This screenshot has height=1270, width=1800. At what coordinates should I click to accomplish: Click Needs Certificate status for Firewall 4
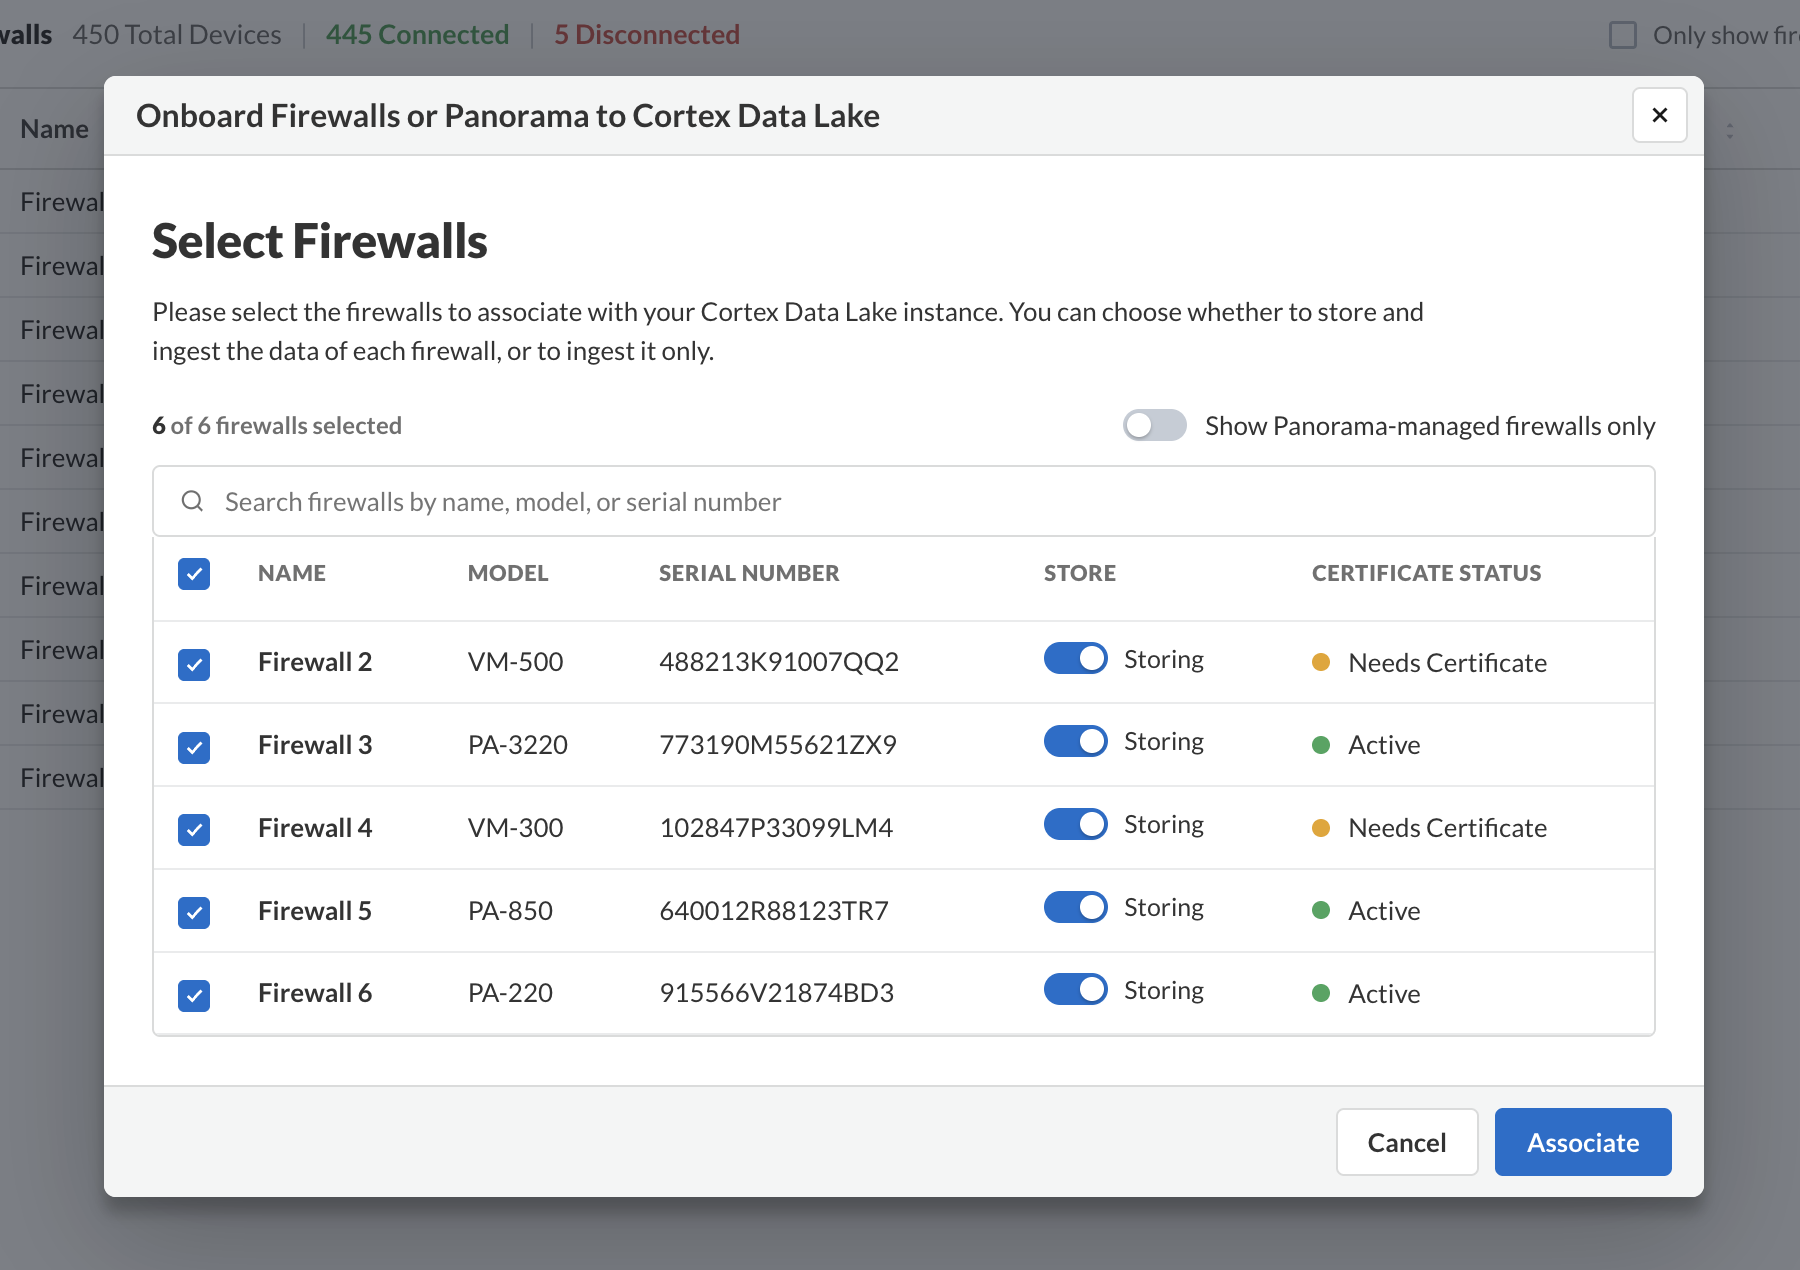[x=1429, y=828]
